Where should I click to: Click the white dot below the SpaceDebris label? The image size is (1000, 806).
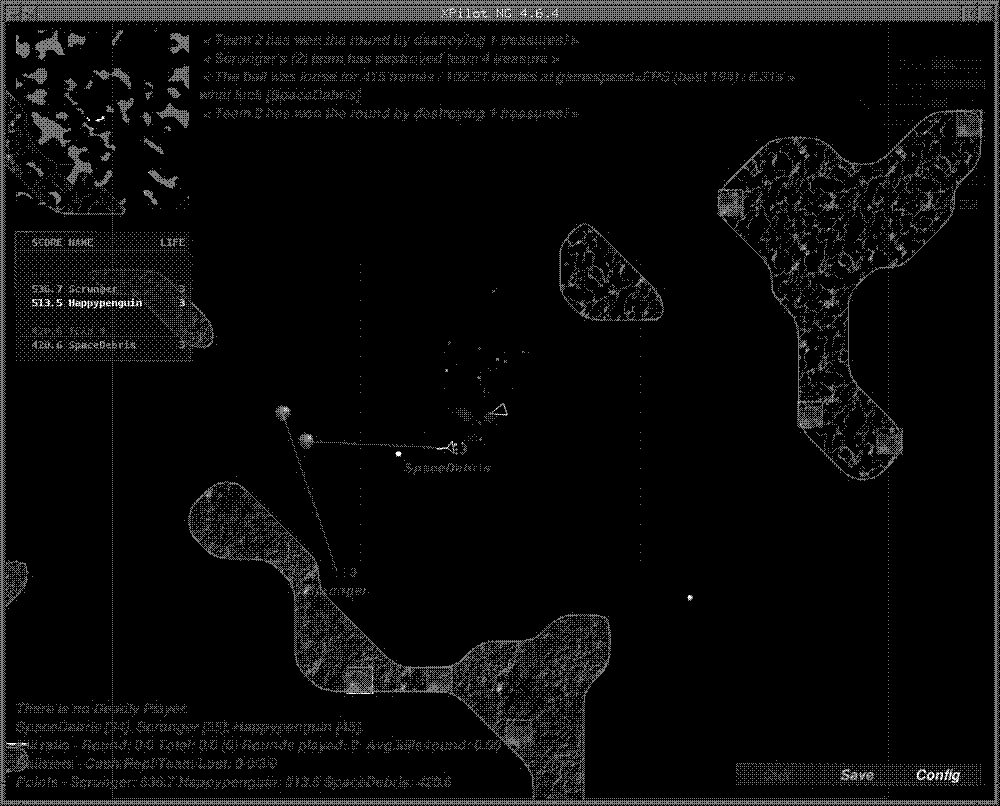click(398, 455)
